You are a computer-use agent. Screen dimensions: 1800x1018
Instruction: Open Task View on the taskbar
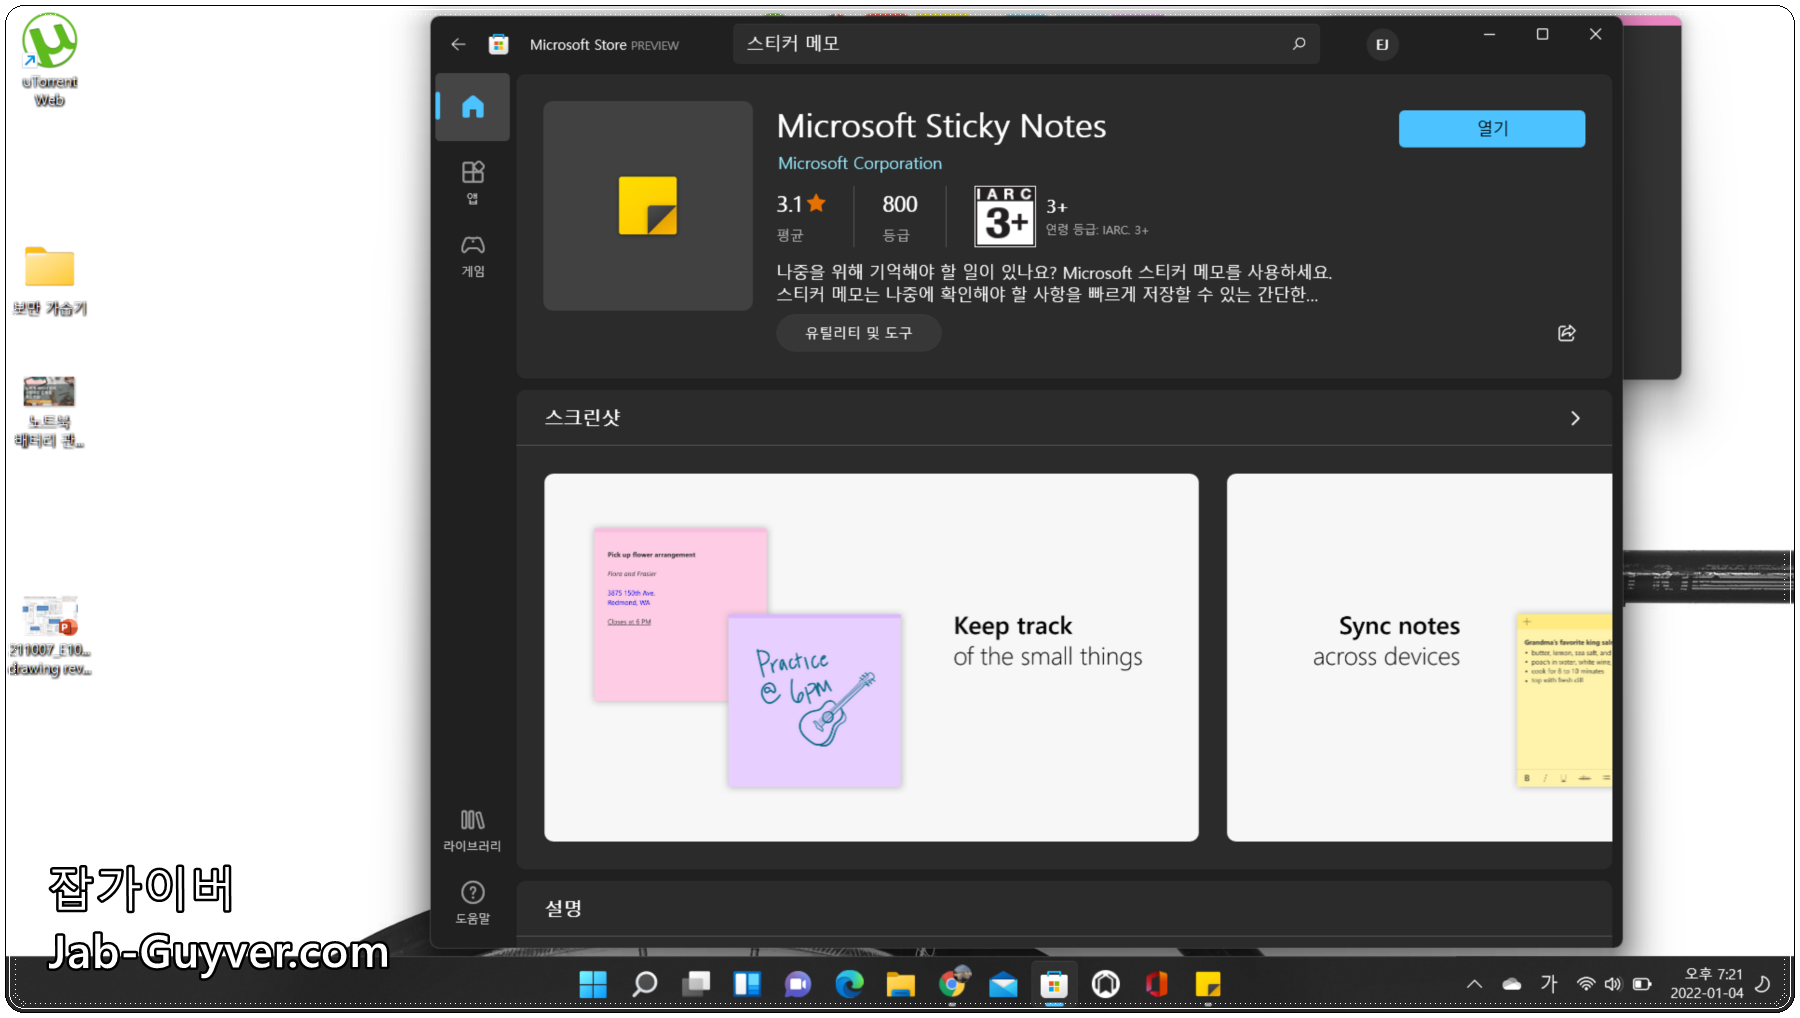click(696, 984)
